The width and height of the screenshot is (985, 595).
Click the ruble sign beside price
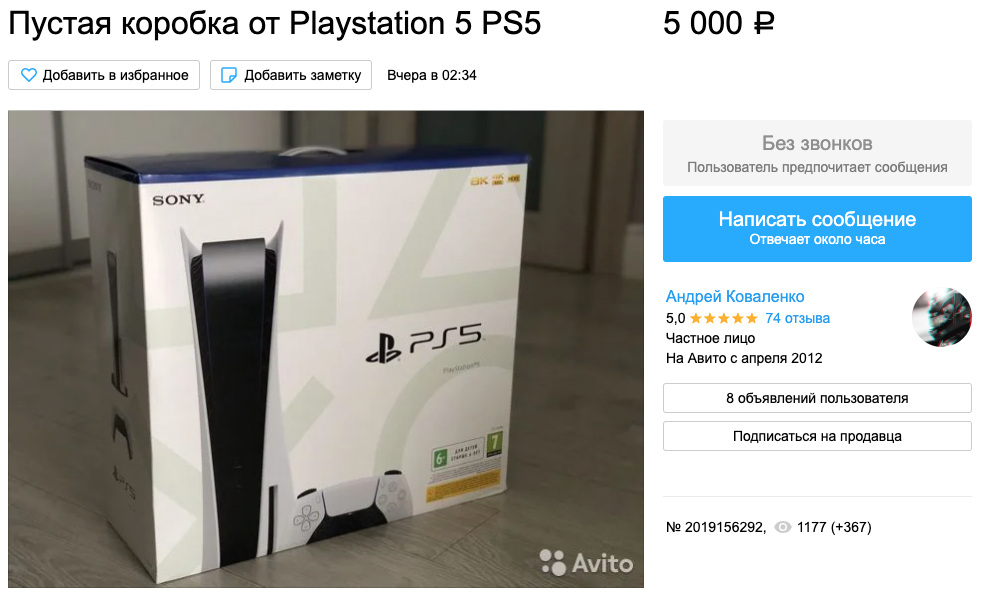click(763, 25)
